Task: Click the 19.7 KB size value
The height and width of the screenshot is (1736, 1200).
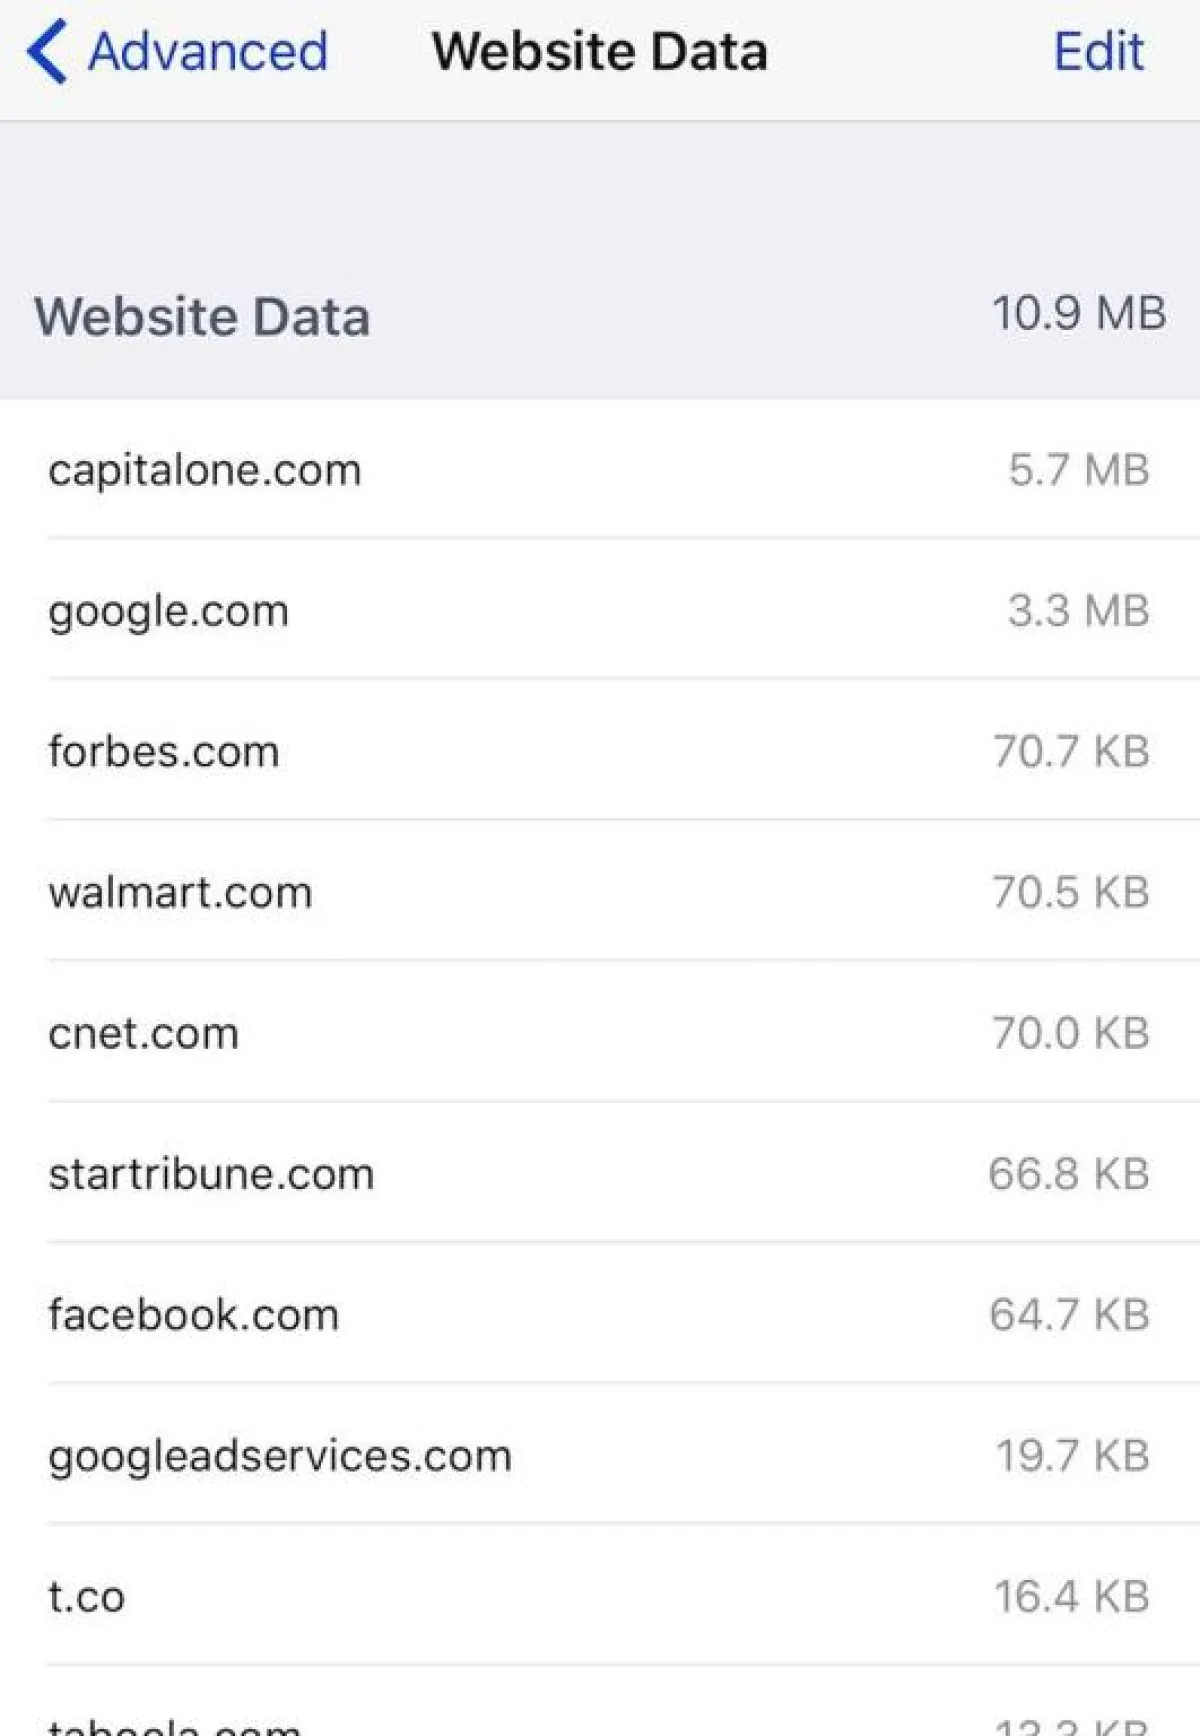Action: (1072, 1457)
